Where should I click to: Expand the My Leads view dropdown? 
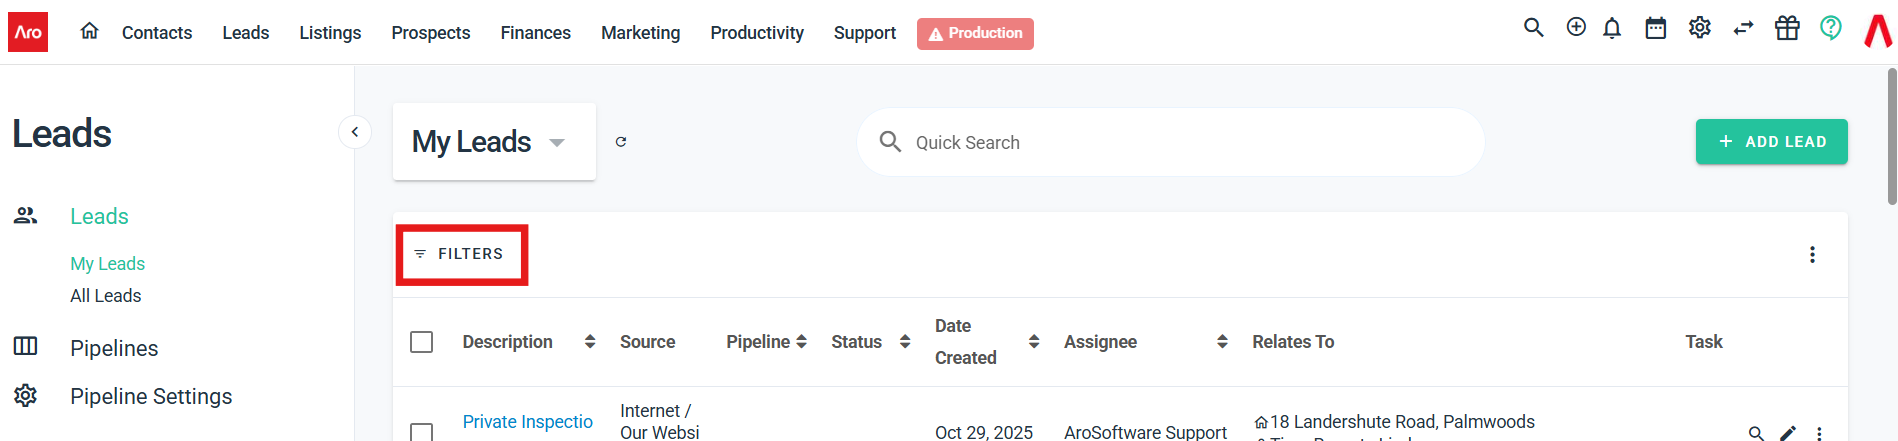[x=557, y=142]
